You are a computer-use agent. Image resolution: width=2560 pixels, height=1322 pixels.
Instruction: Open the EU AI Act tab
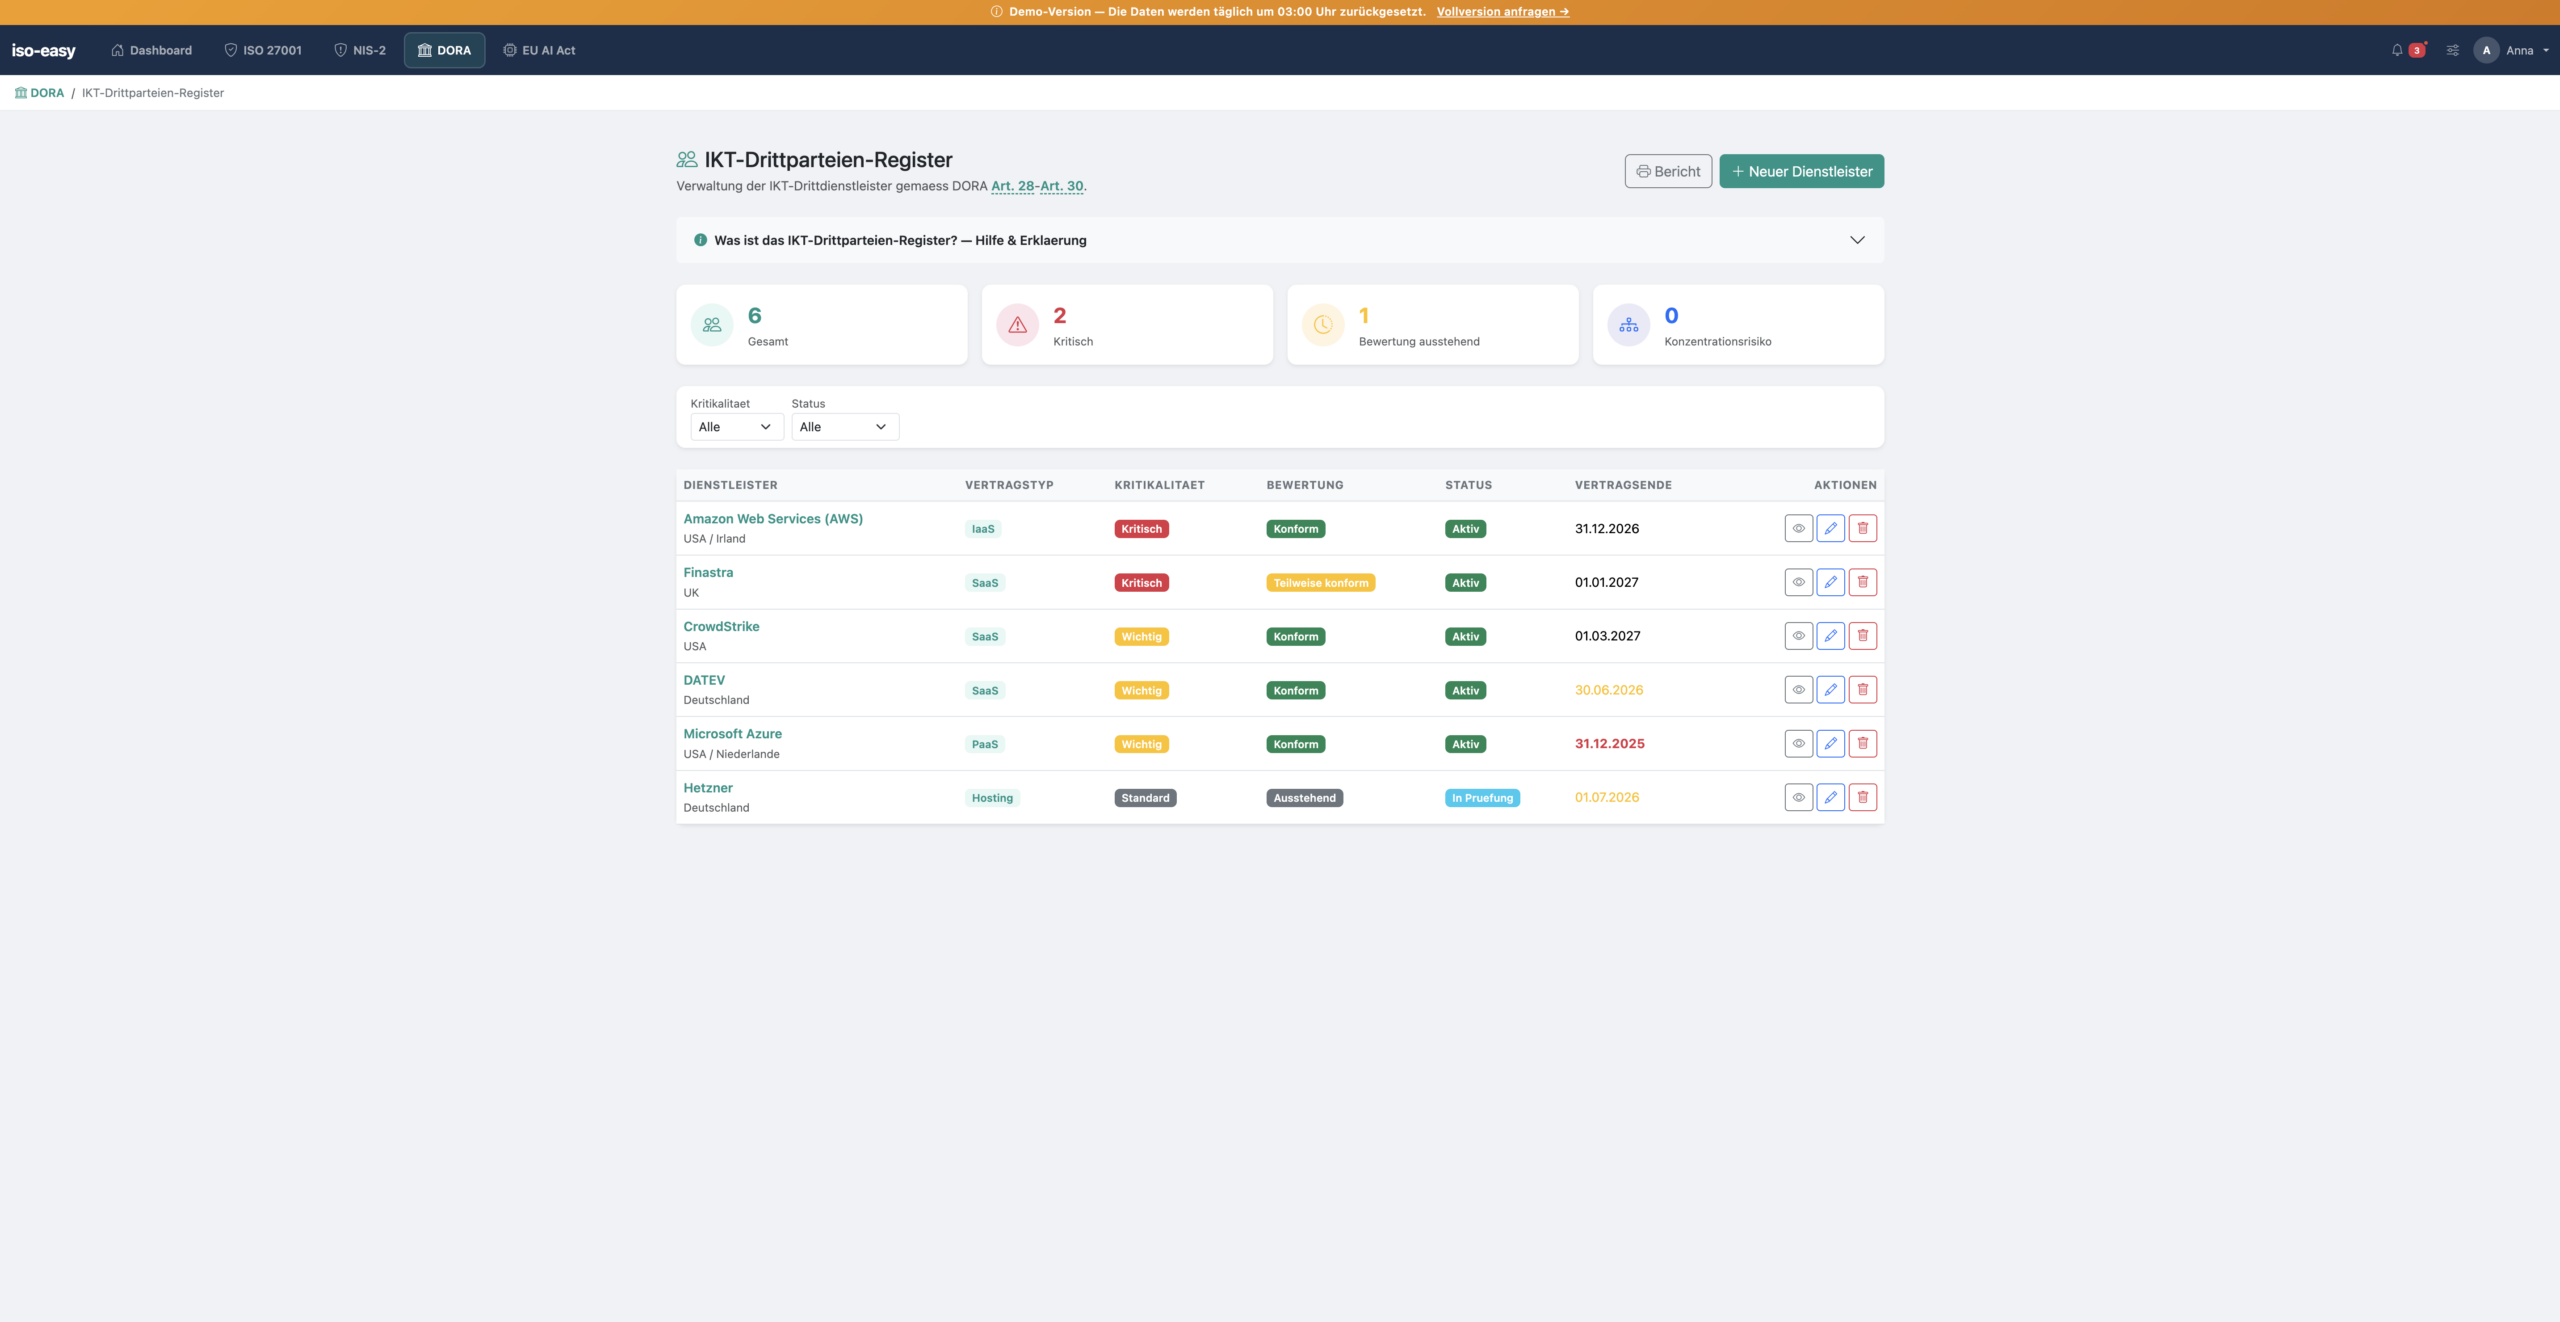[539, 50]
